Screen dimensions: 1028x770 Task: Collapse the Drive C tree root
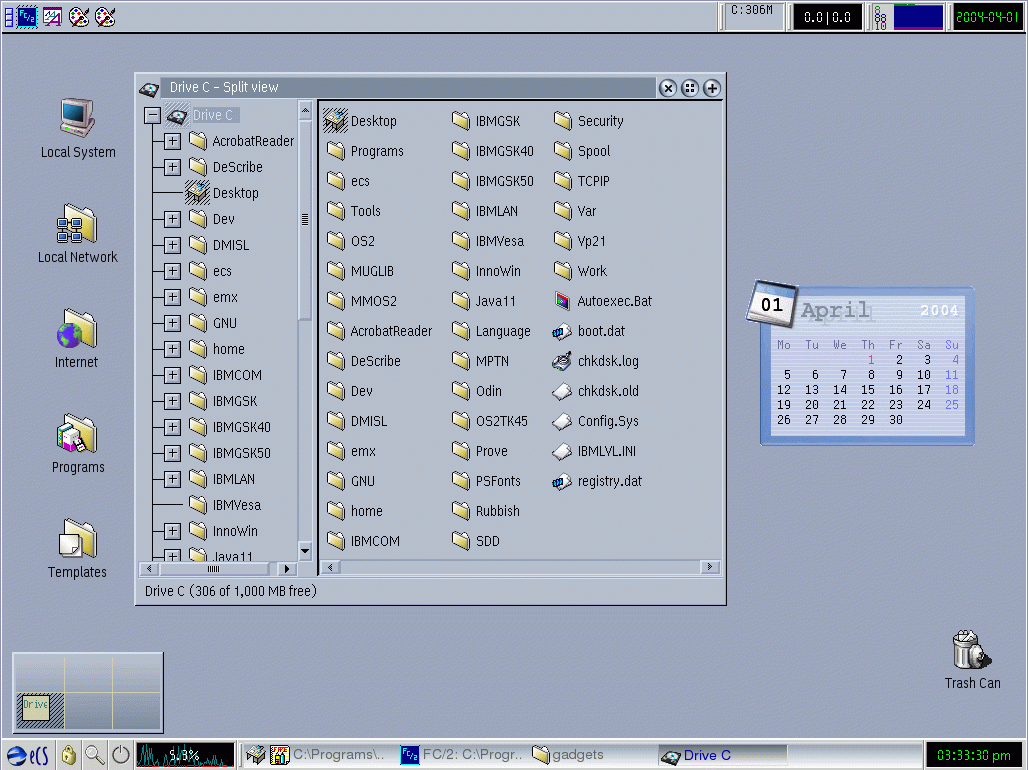152,115
